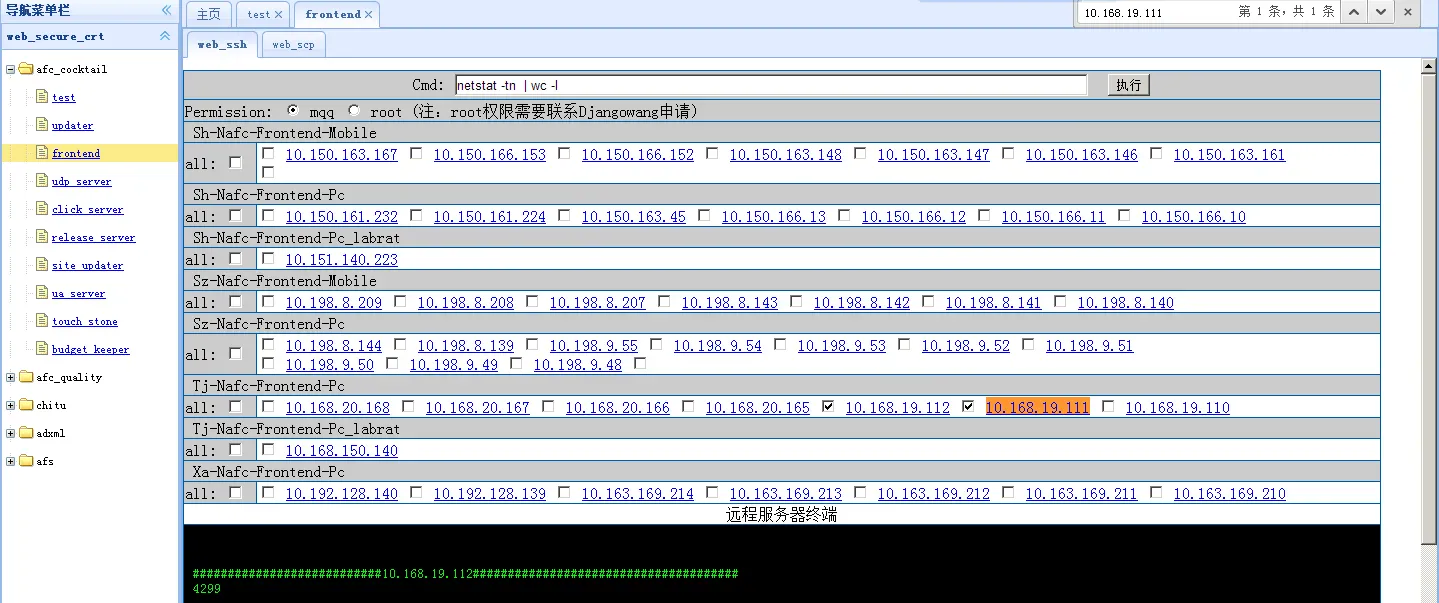Click the chitu folder icon

pyautogui.click(x=26, y=405)
